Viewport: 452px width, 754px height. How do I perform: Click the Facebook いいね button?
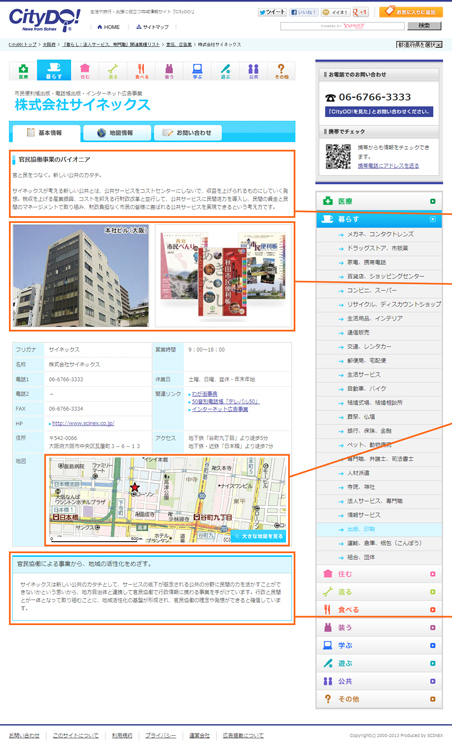tap(303, 12)
